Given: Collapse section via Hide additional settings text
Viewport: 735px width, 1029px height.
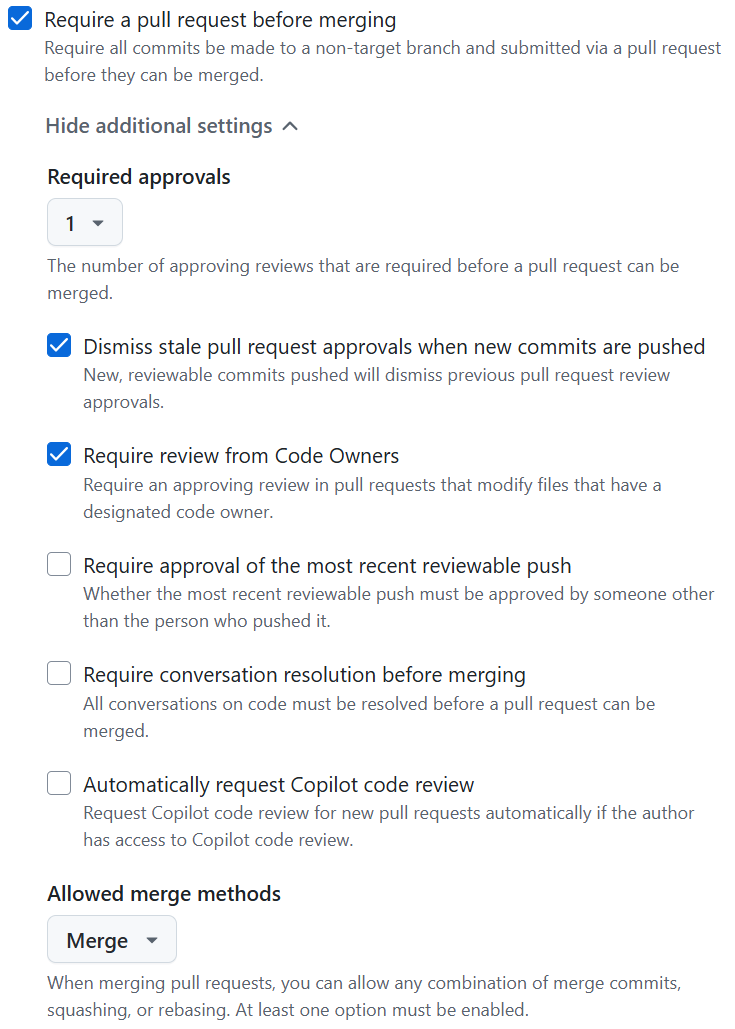Looking at the screenshot, I should [x=159, y=126].
